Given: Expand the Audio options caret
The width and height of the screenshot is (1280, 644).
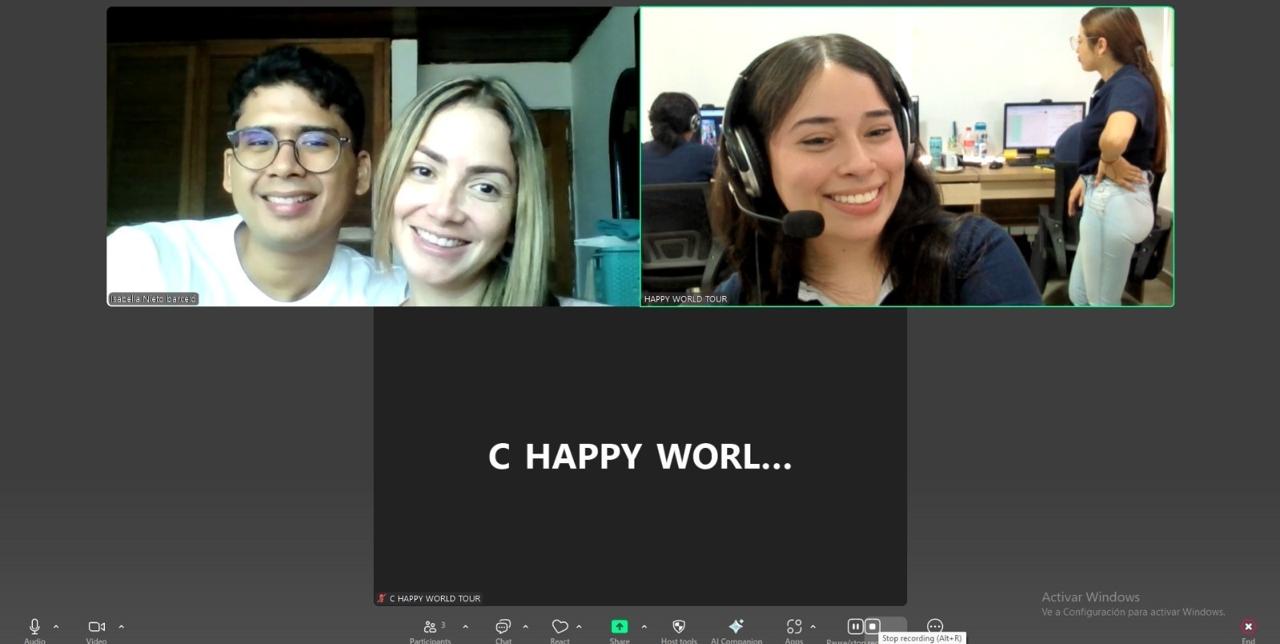Looking at the screenshot, I should coord(56,627).
